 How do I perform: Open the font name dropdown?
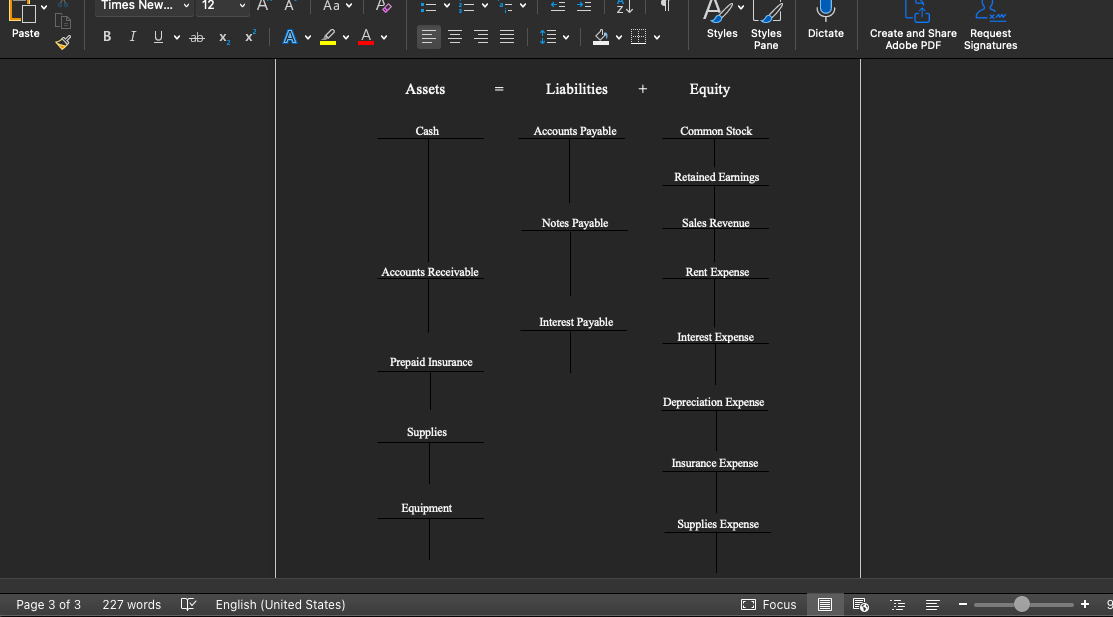click(x=143, y=7)
